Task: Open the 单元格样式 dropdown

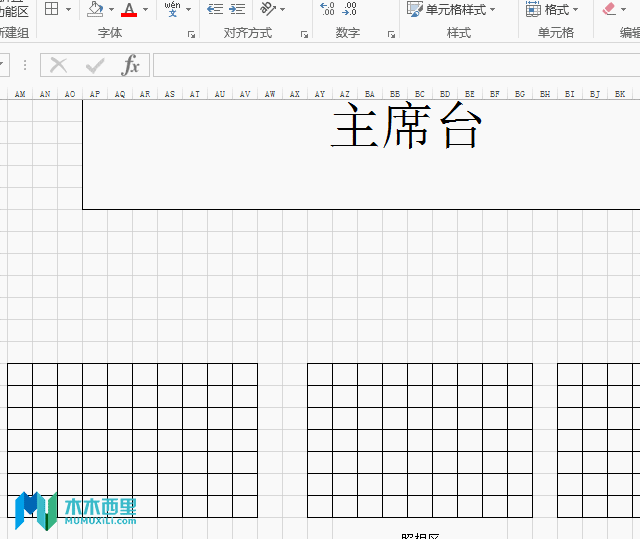Action: (451, 9)
